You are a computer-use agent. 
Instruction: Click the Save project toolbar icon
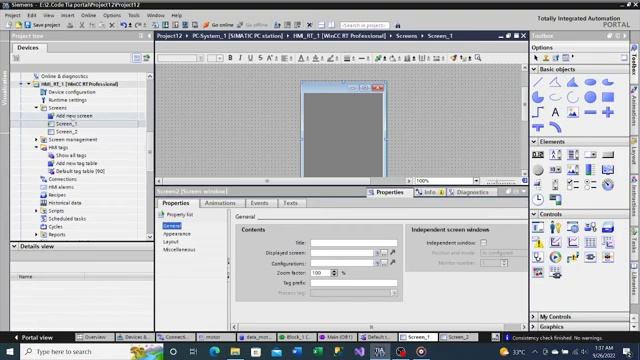click(28, 25)
